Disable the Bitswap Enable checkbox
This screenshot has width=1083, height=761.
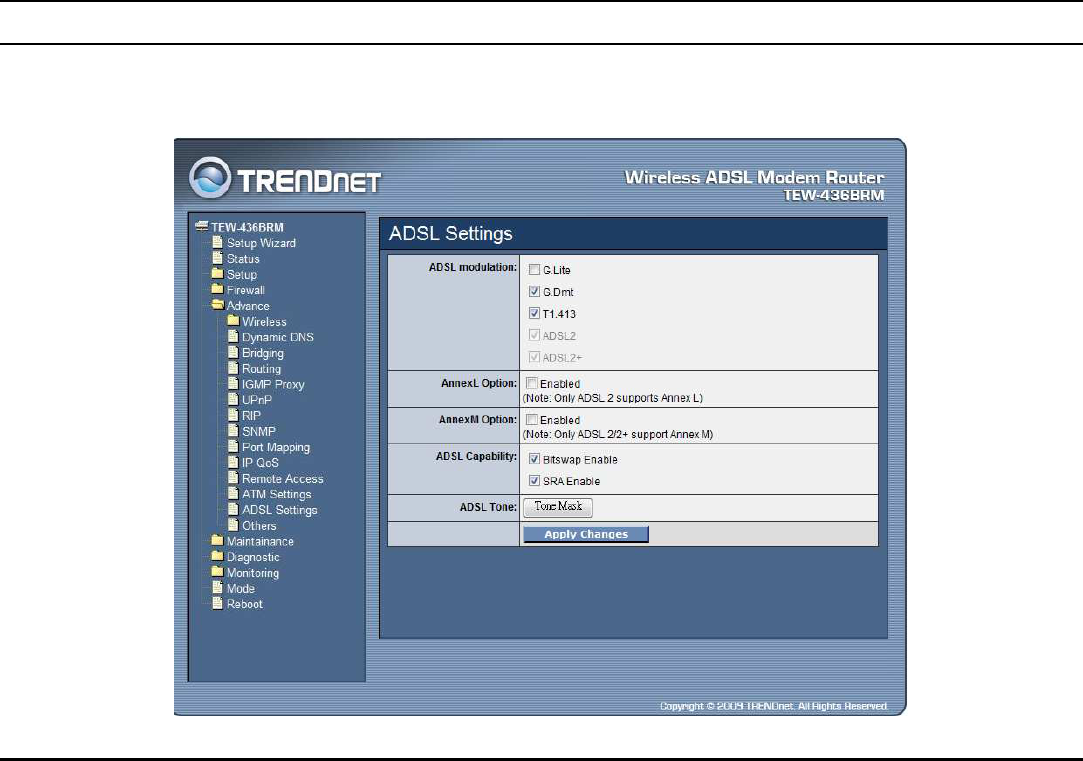[534, 459]
